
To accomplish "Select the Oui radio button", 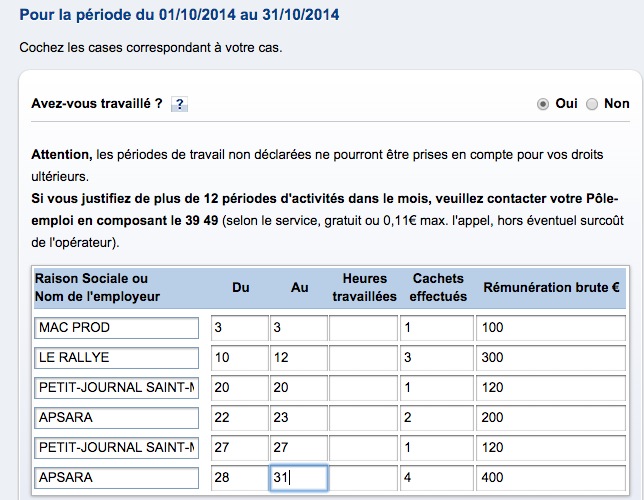I will pyautogui.click(x=543, y=103).
